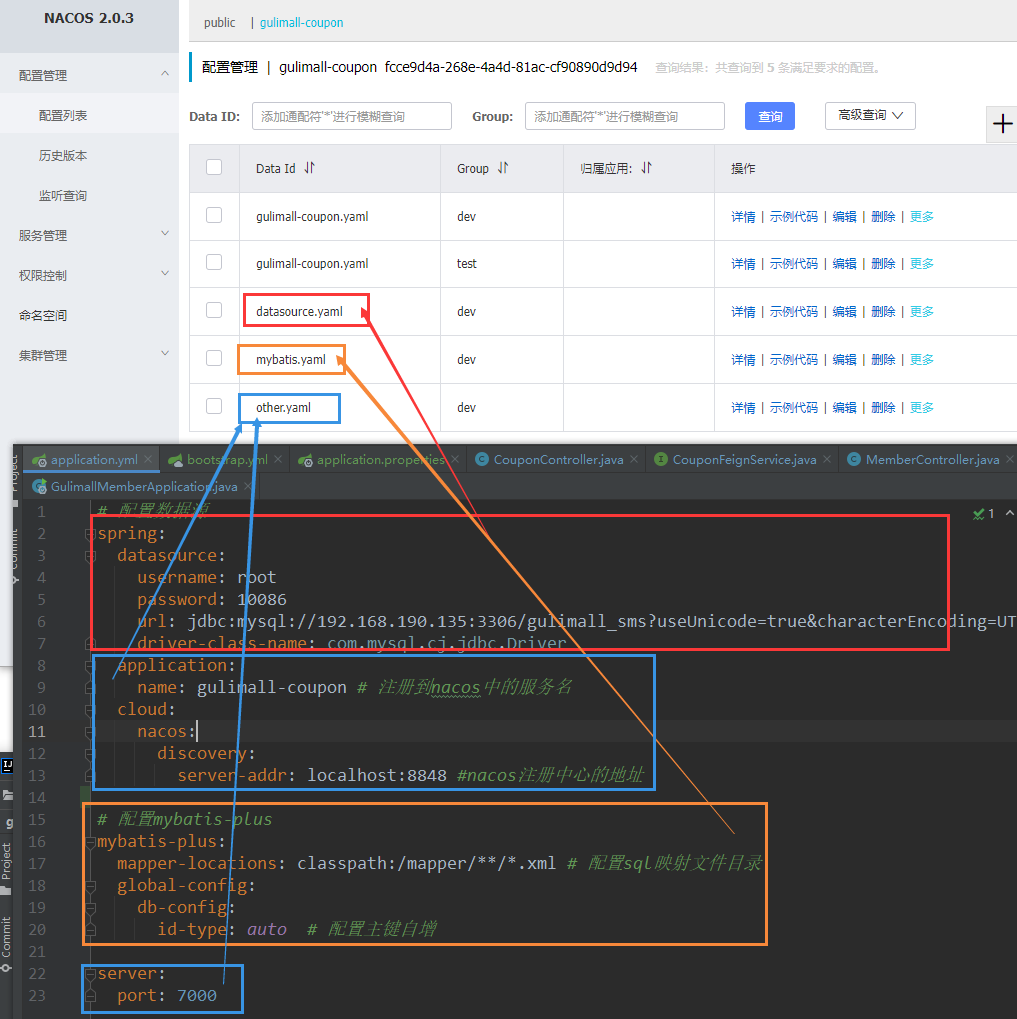Sort by 归属应用 column

coord(646,168)
